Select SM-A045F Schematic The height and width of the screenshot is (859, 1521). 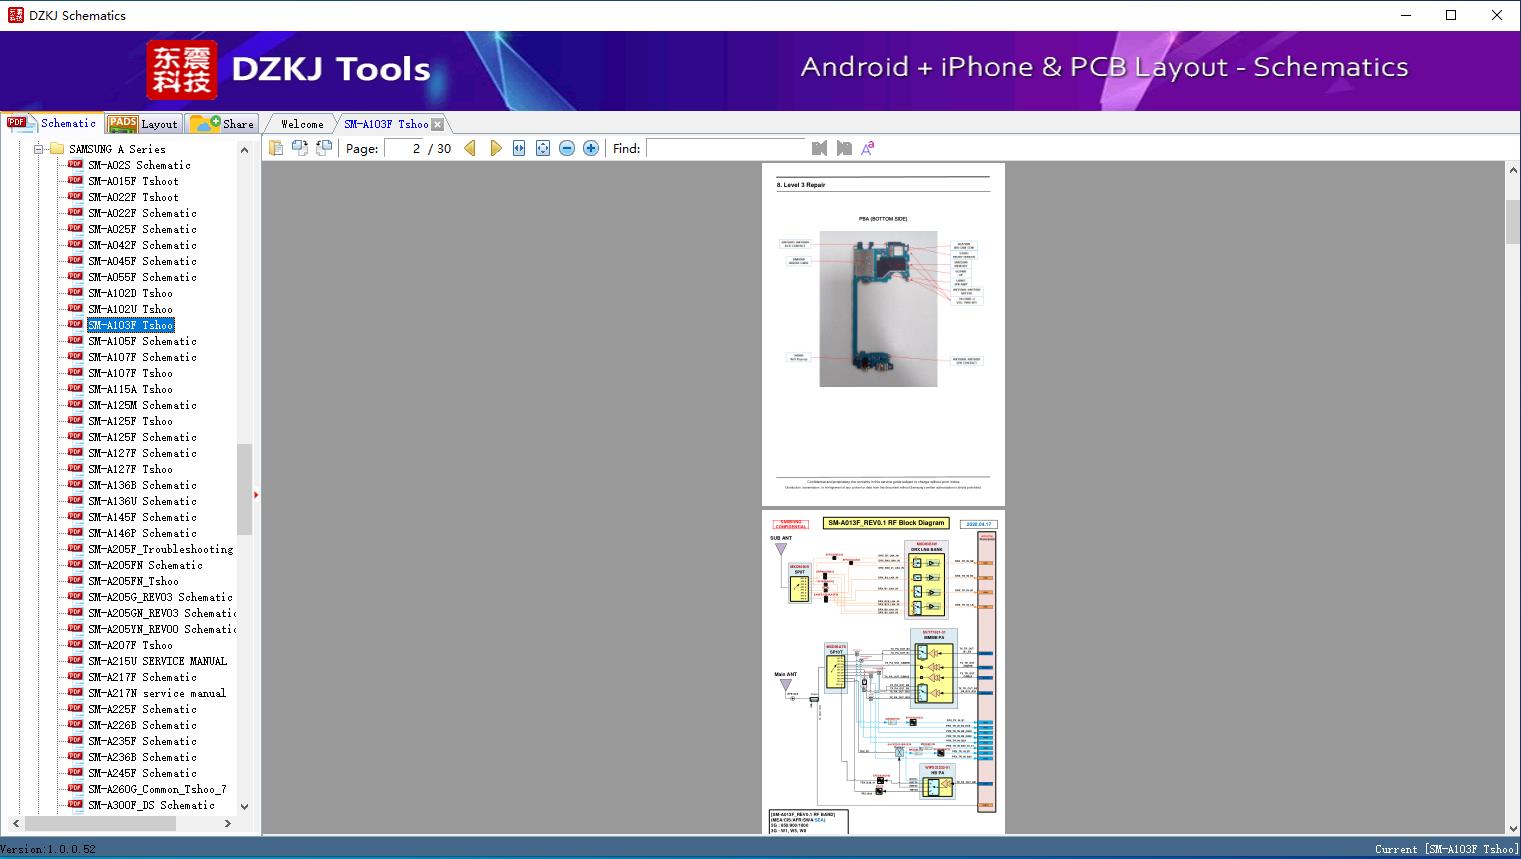(142, 261)
